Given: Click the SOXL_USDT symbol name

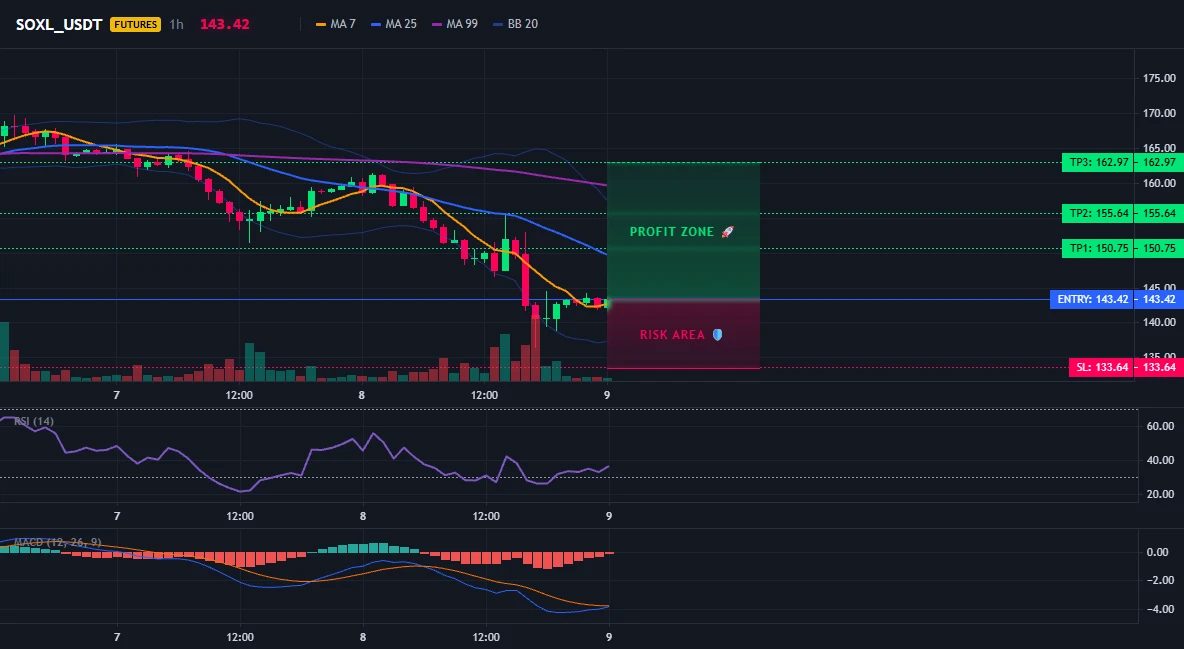Looking at the screenshot, I should (x=59, y=24).
